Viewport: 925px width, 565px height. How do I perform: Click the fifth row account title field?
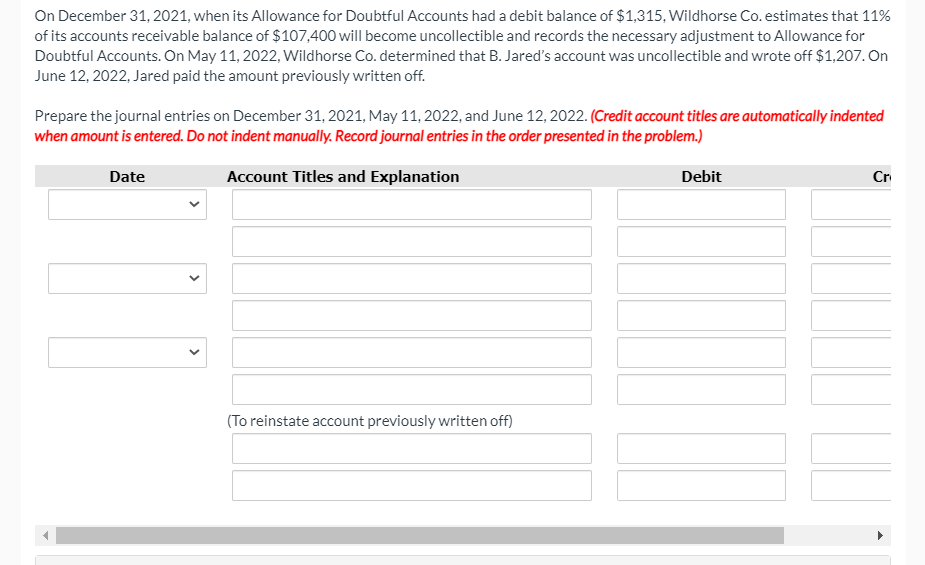click(x=412, y=353)
